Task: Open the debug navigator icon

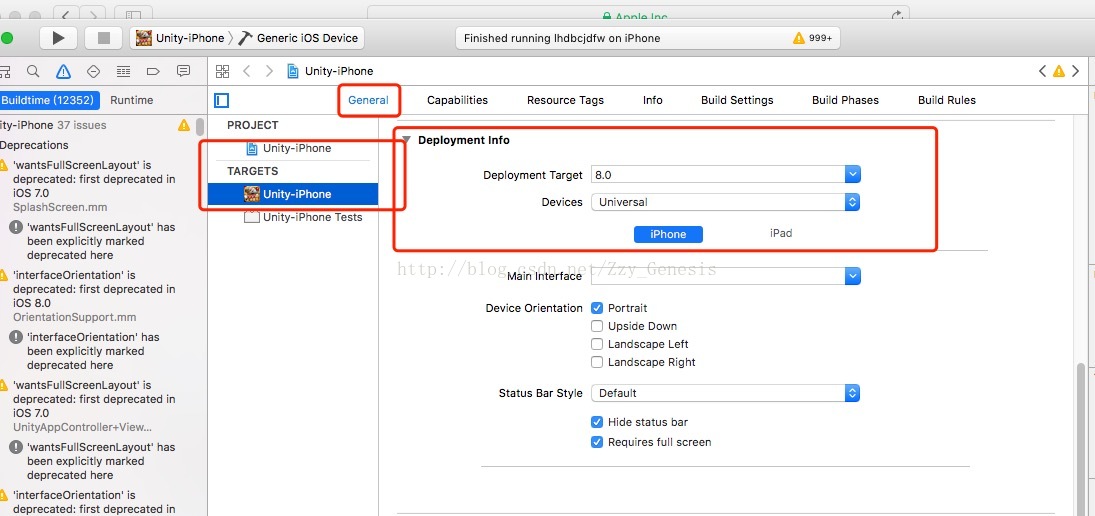Action: [124, 71]
